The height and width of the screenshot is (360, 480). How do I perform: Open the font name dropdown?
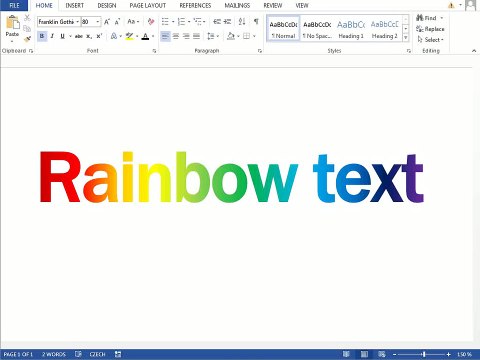[78, 22]
